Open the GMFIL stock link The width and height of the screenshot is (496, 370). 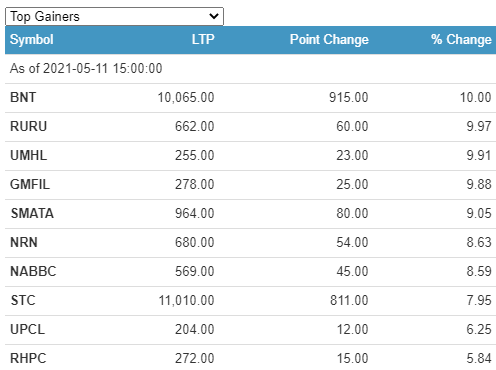(30, 185)
